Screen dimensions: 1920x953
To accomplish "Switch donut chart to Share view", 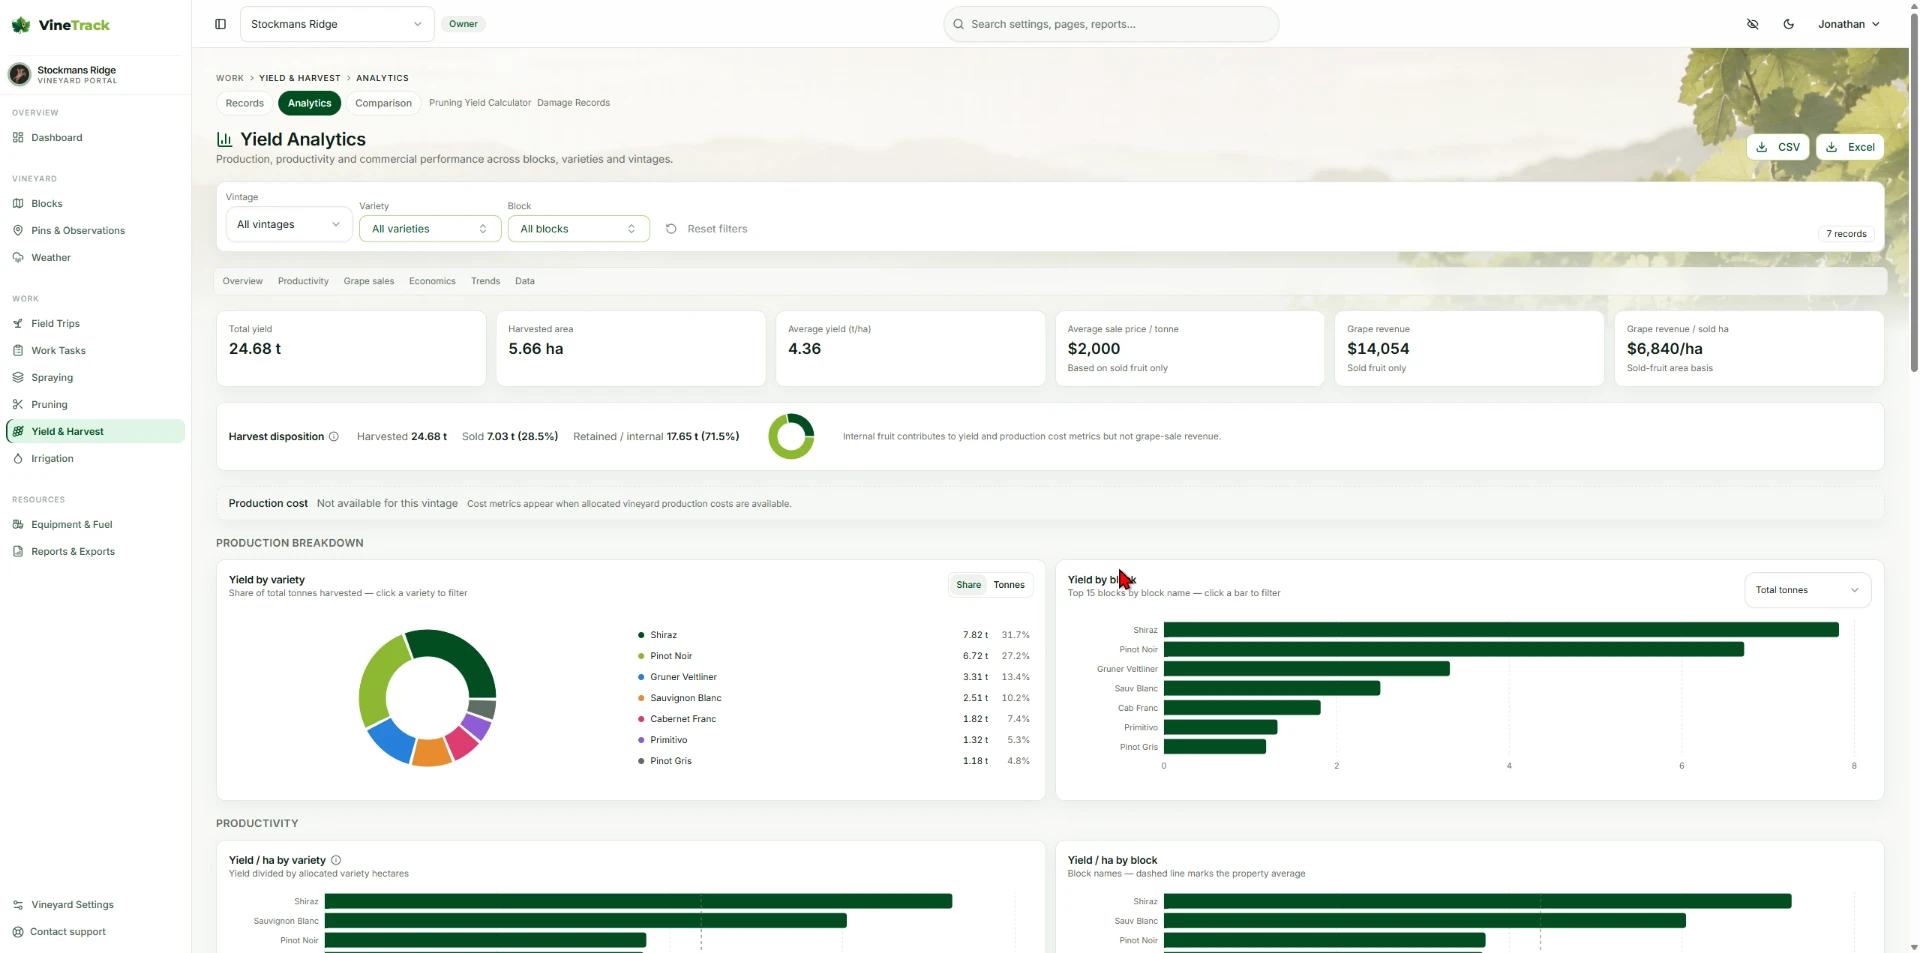I will tap(969, 585).
